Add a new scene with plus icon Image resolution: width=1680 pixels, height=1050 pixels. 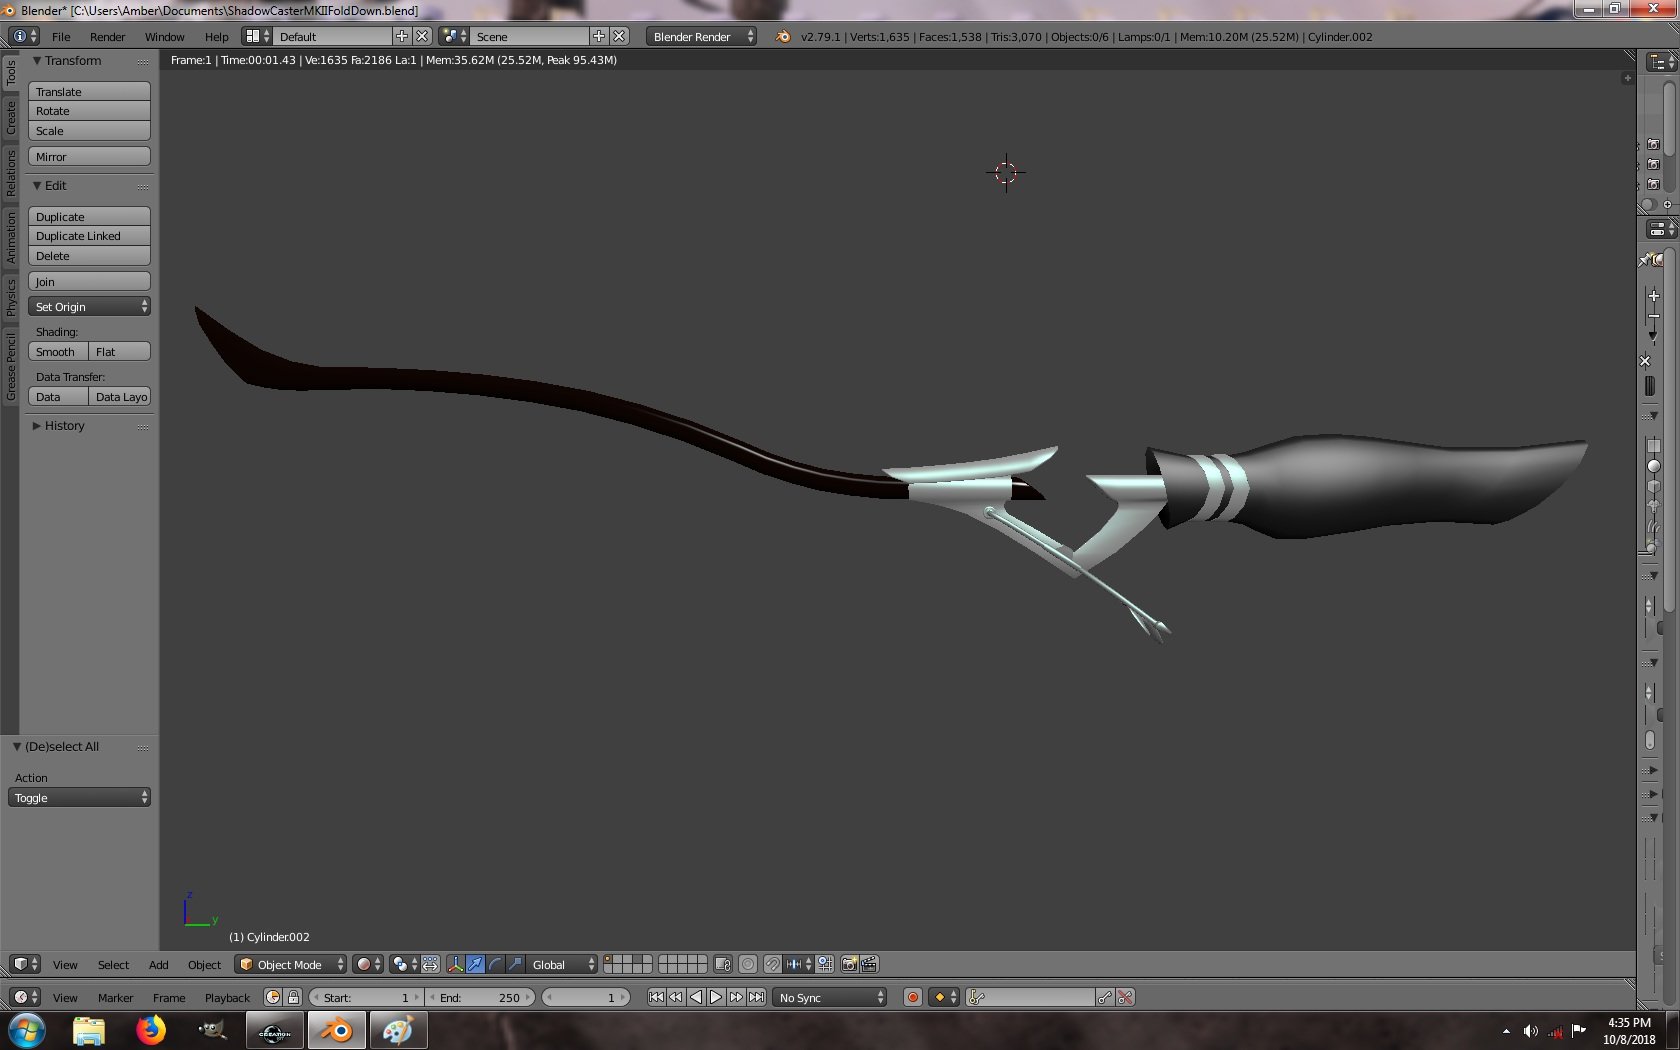(x=599, y=36)
